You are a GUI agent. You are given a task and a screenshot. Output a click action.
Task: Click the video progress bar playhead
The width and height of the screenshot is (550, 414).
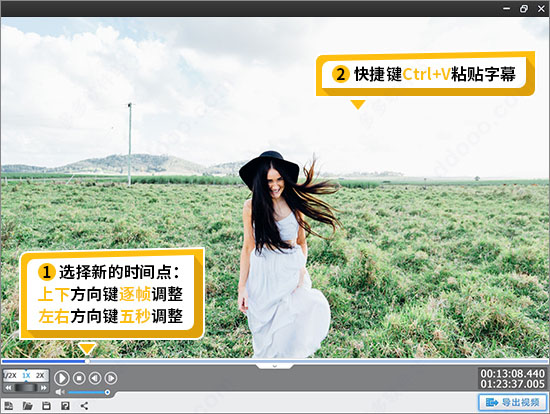pyautogui.click(x=86, y=361)
